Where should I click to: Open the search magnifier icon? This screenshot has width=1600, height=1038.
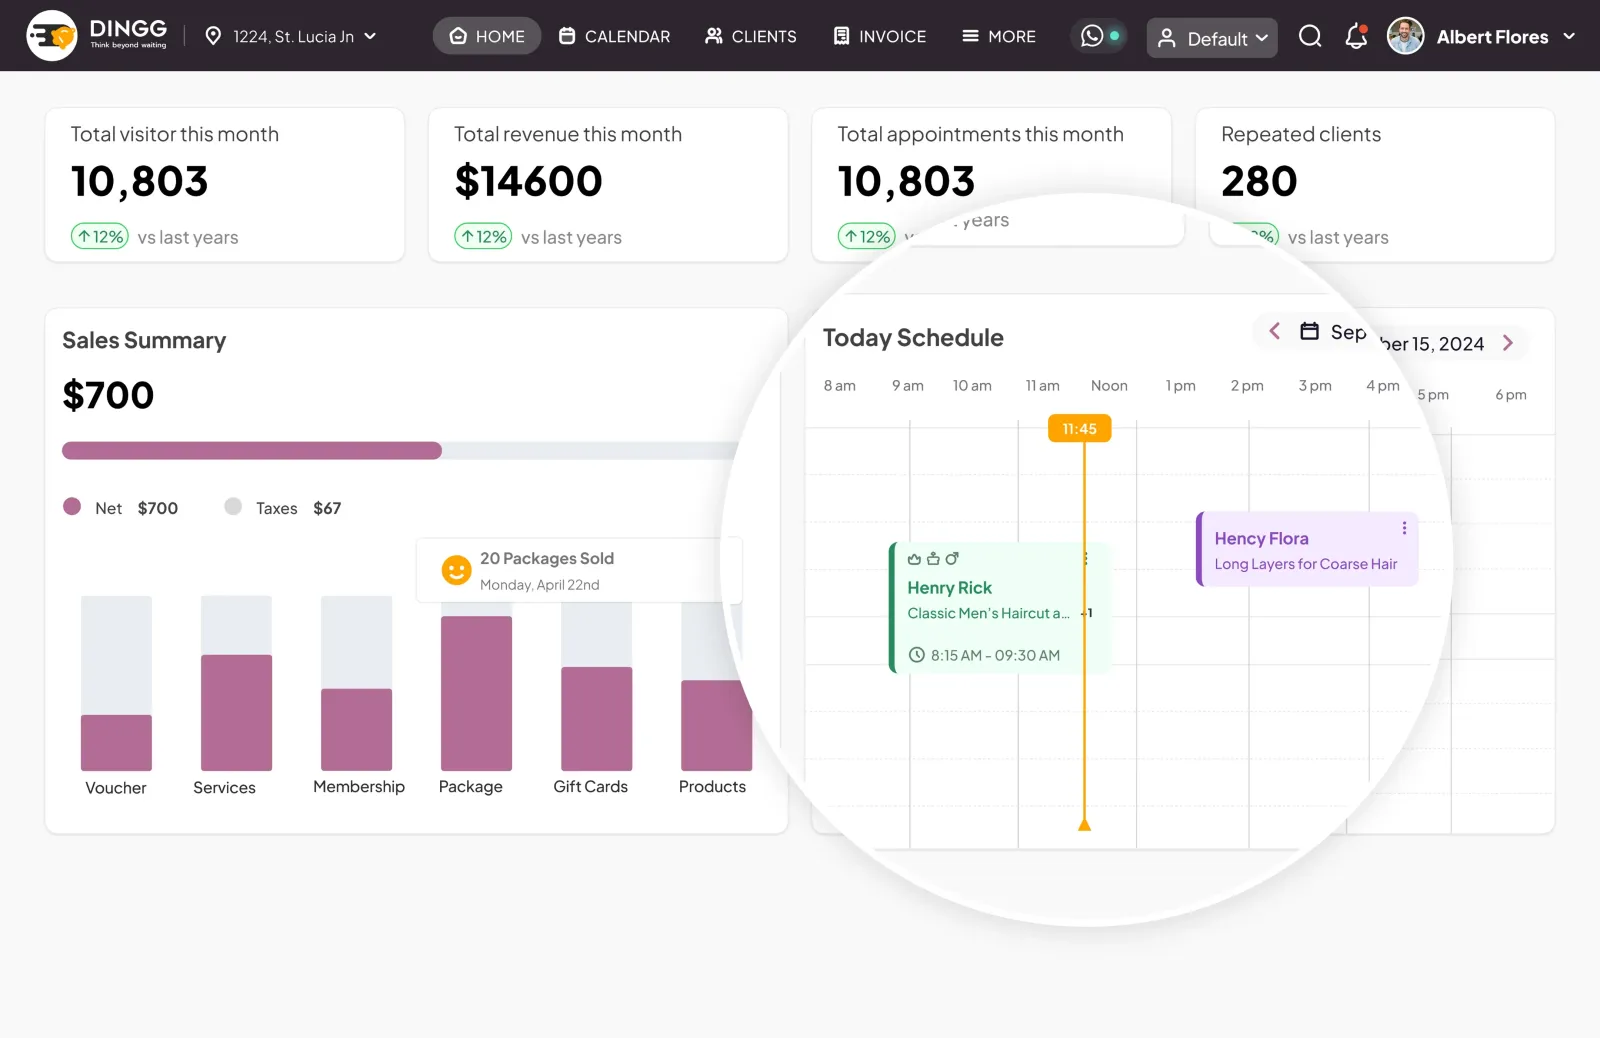pyautogui.click(x=1310, y=37)
